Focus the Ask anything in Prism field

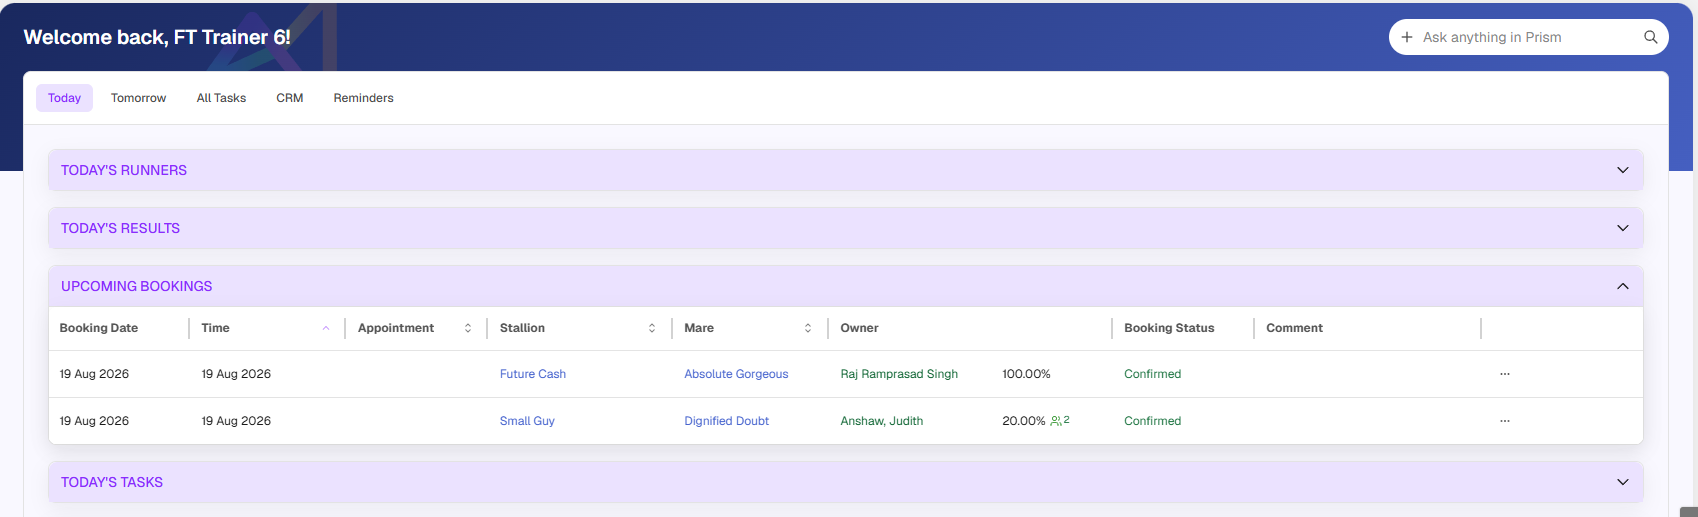coord(1528,37)
